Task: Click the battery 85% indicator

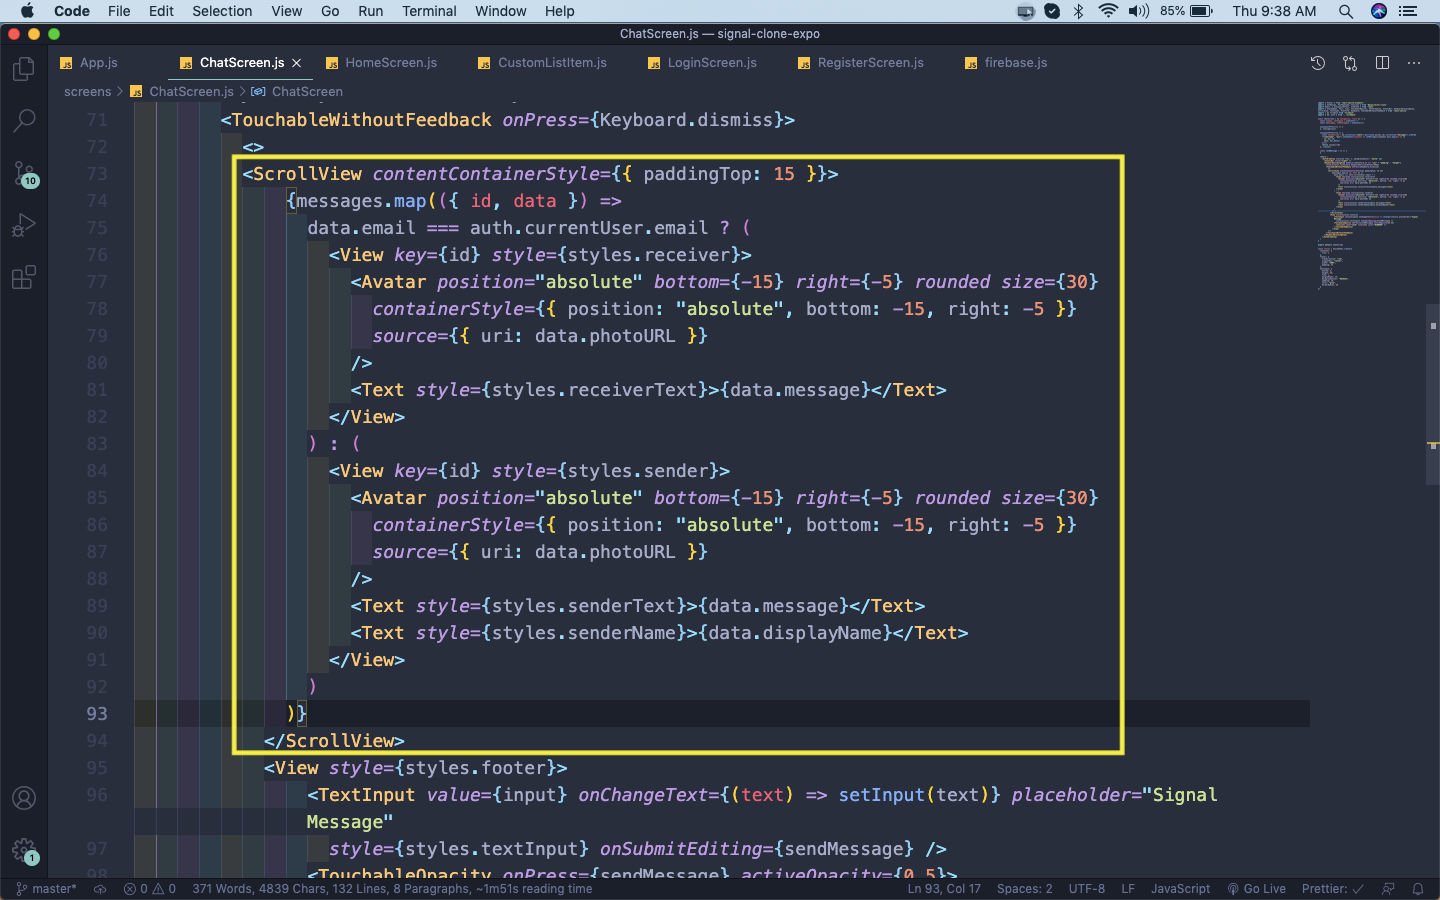Action: coord(1186,11)
